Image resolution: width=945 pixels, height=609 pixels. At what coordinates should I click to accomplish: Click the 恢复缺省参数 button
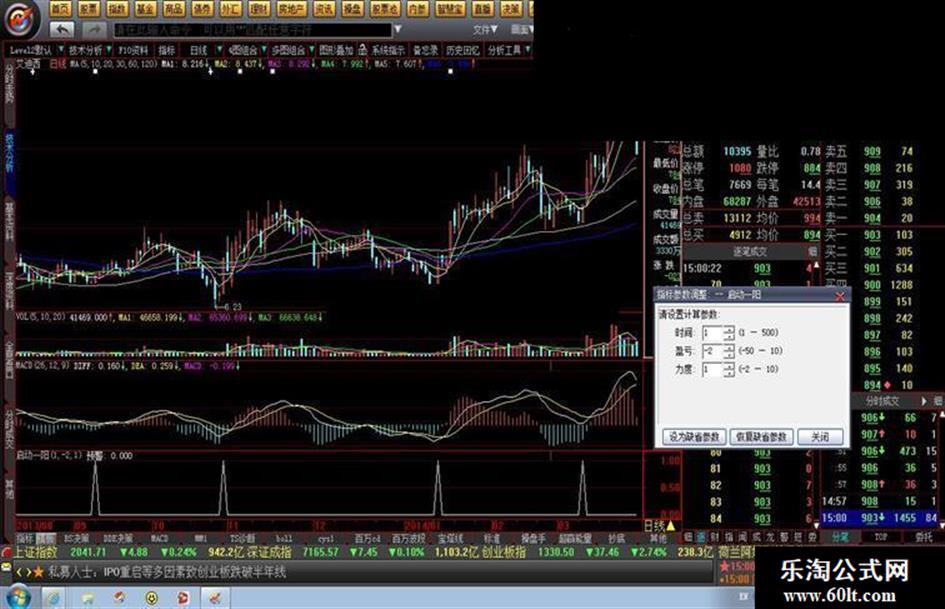pyautogui.click(x=760, y=437)
